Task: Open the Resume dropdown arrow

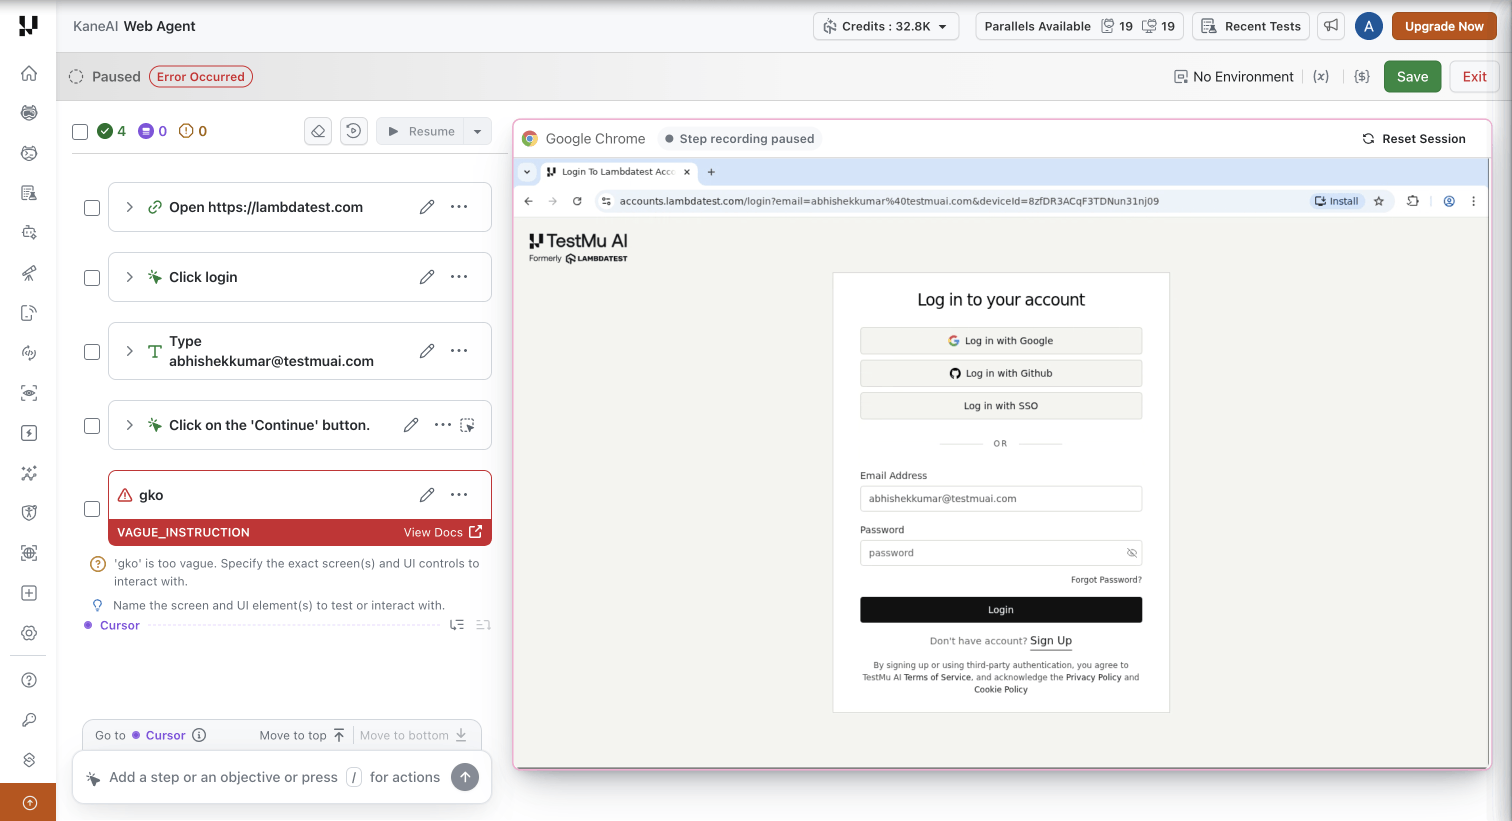Action: click(478, 131)
